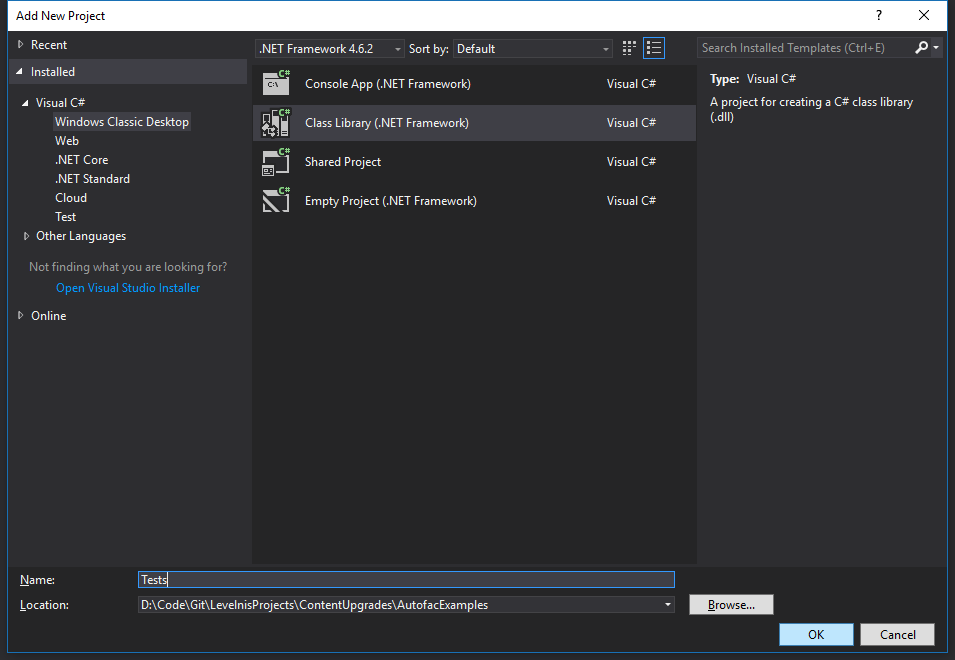Viewport: 955px width, 660px height.
Task: Select the Test category
Action: [x=66, y=217]
